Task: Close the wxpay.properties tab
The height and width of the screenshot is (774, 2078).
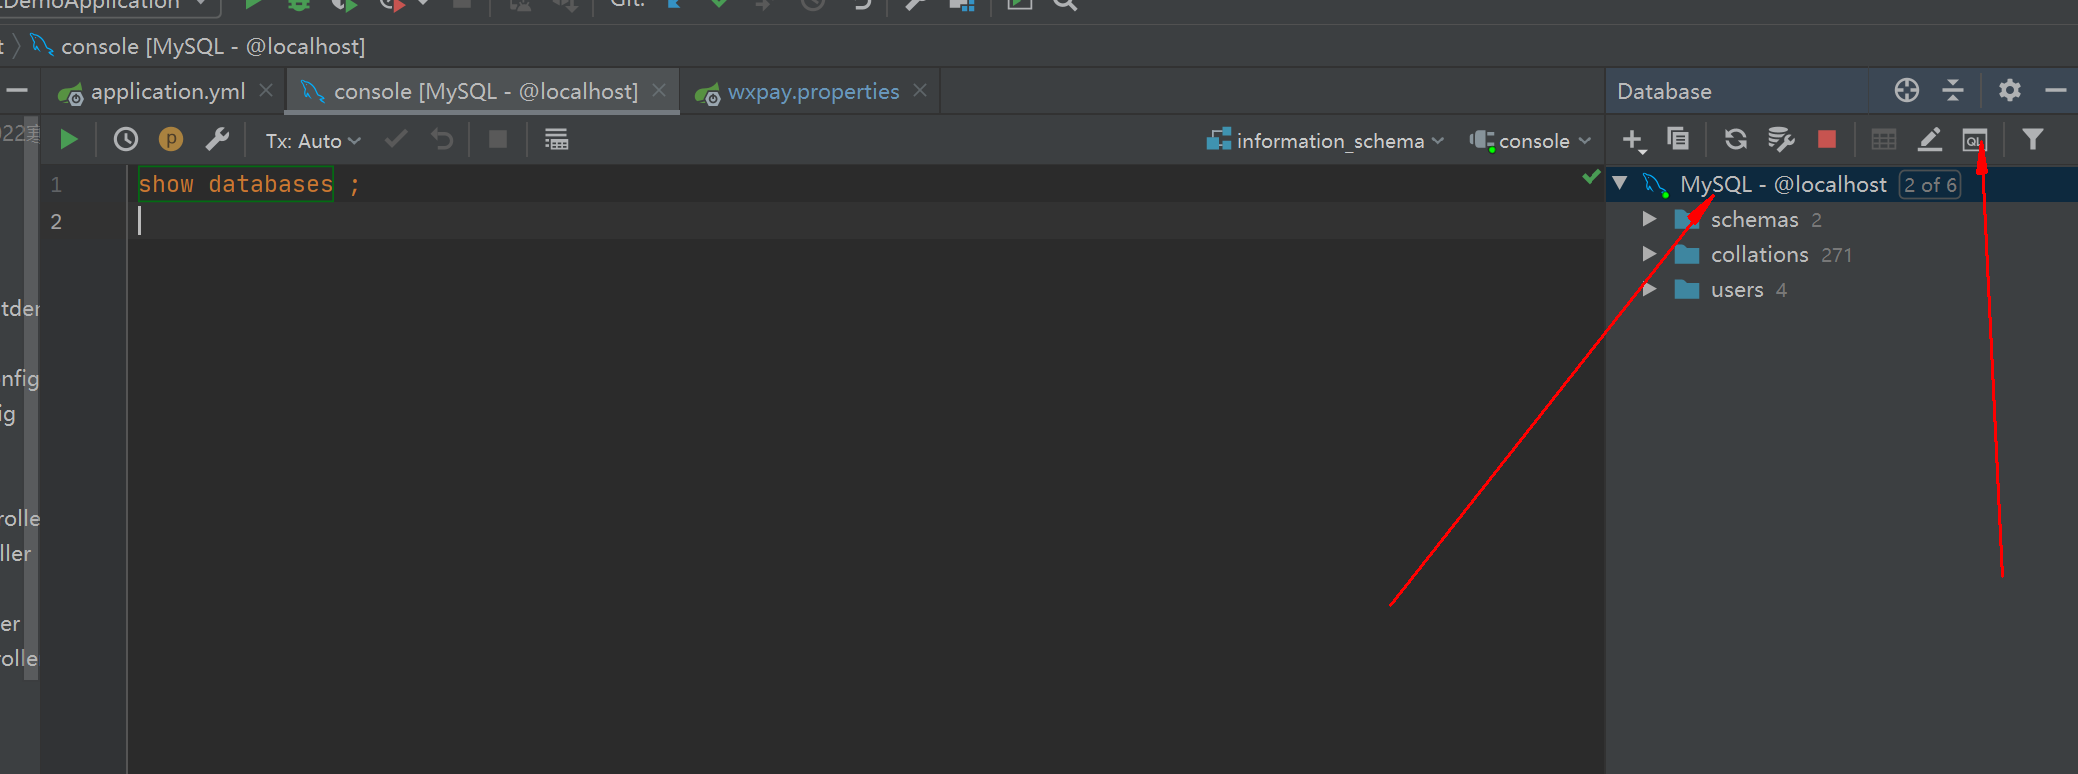Action: (x=920, y=90)
